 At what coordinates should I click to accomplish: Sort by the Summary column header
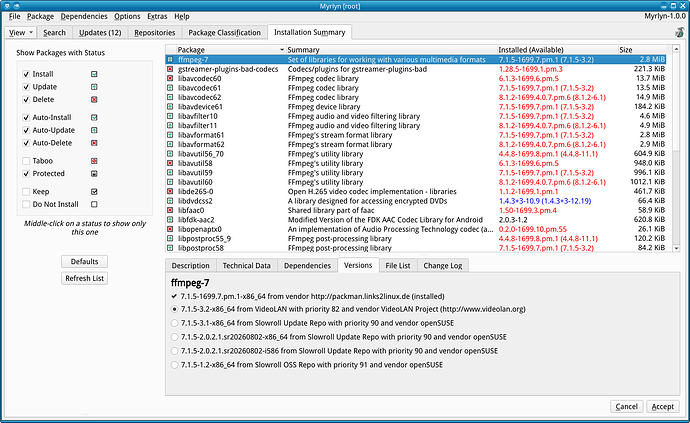pyautogui.click(x=391, y=50)
